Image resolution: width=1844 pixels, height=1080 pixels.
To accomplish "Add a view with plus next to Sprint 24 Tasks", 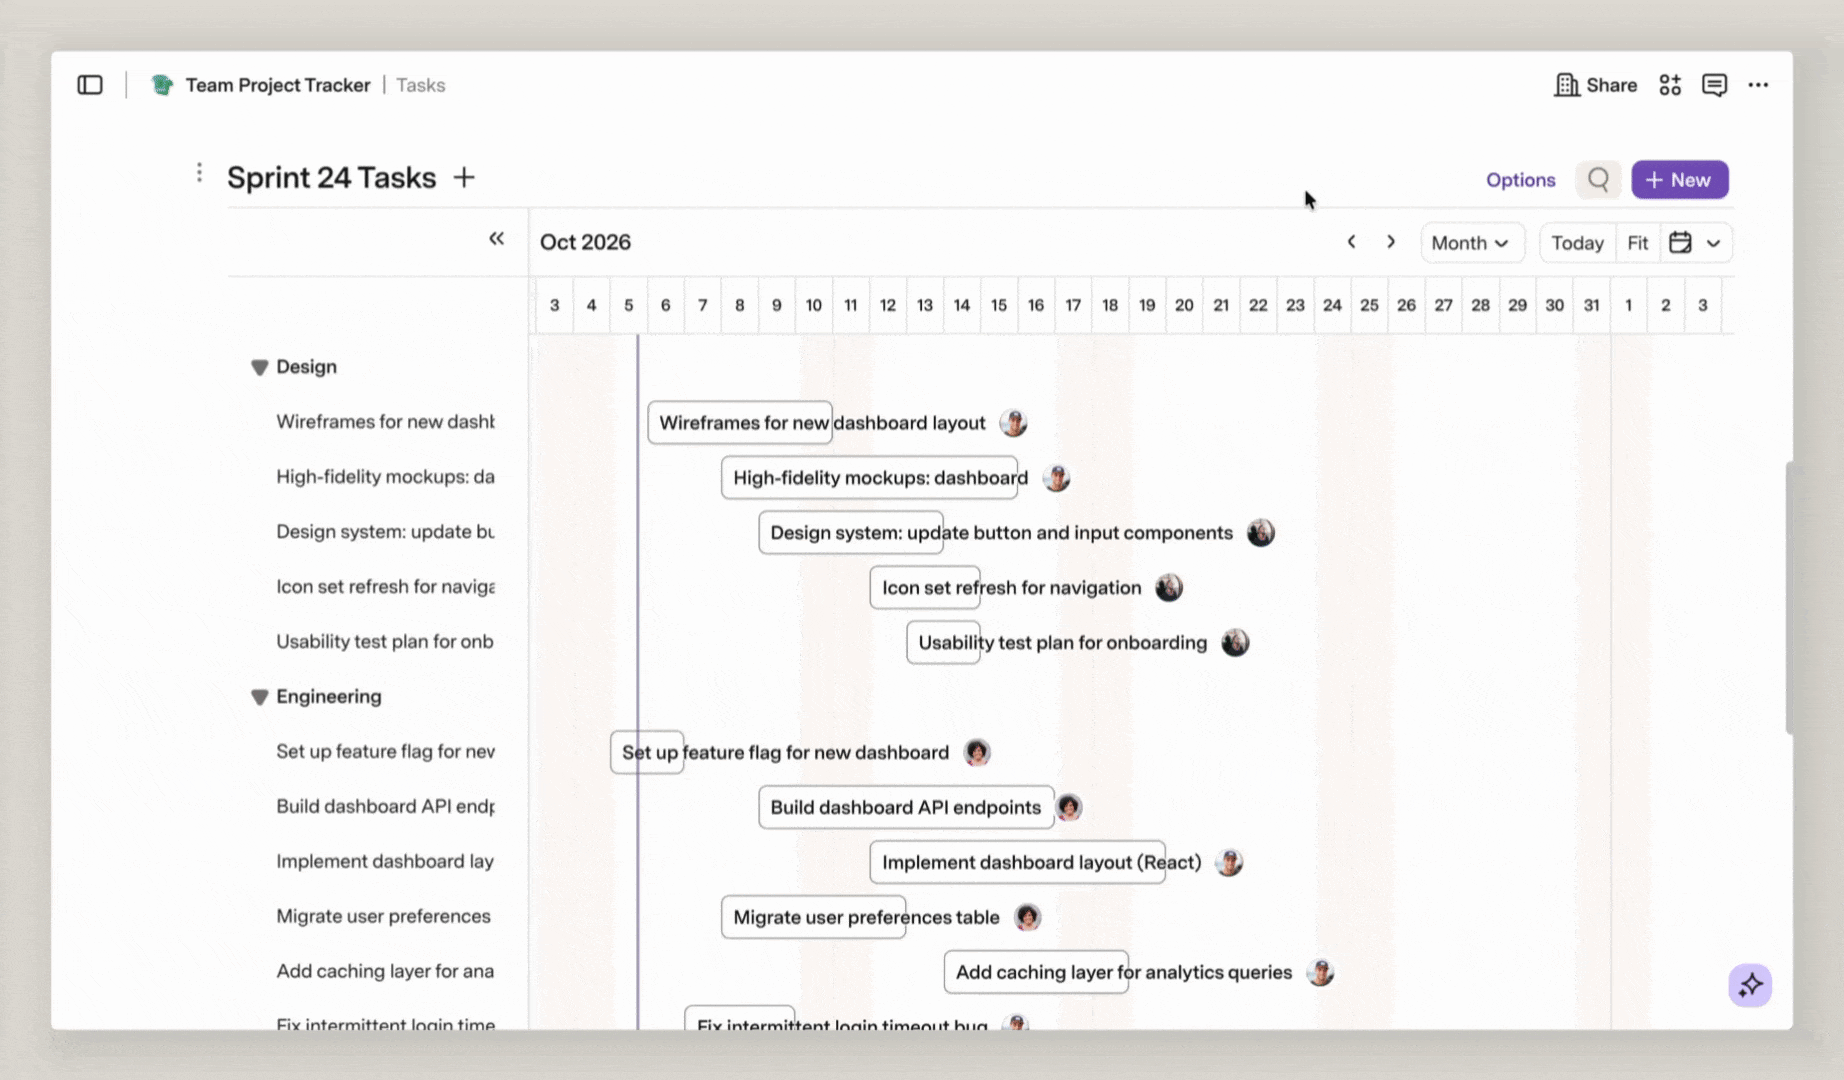I will click(464, 178).
